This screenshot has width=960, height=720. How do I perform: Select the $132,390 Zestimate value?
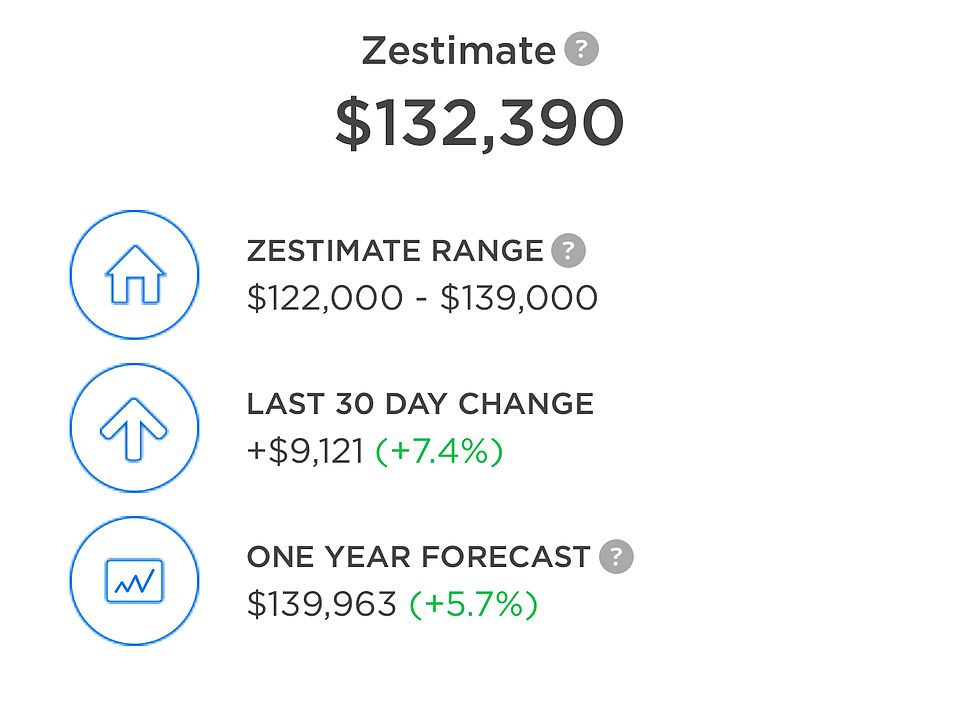point(479,123)
